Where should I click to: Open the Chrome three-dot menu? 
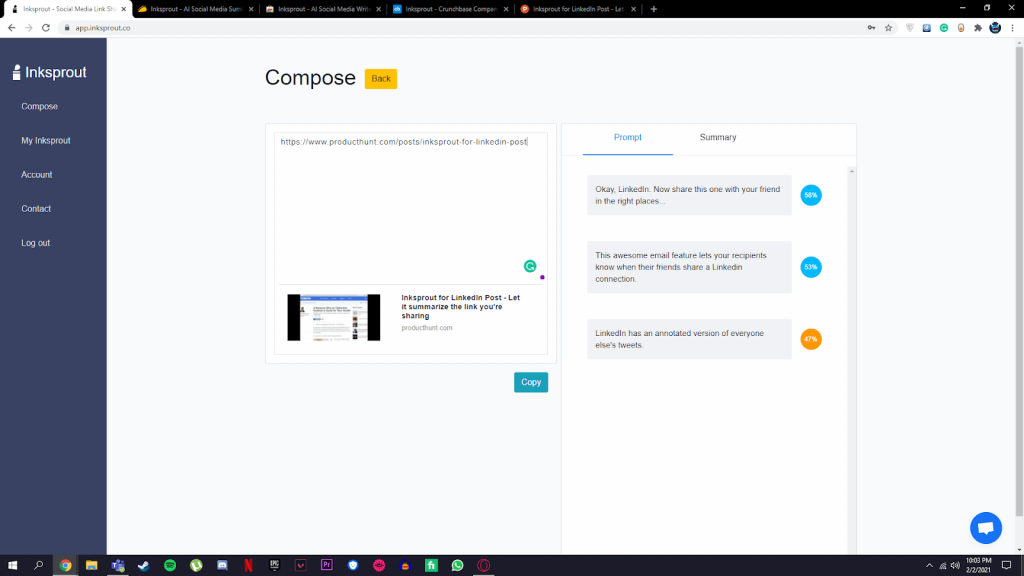(1012, 28)
